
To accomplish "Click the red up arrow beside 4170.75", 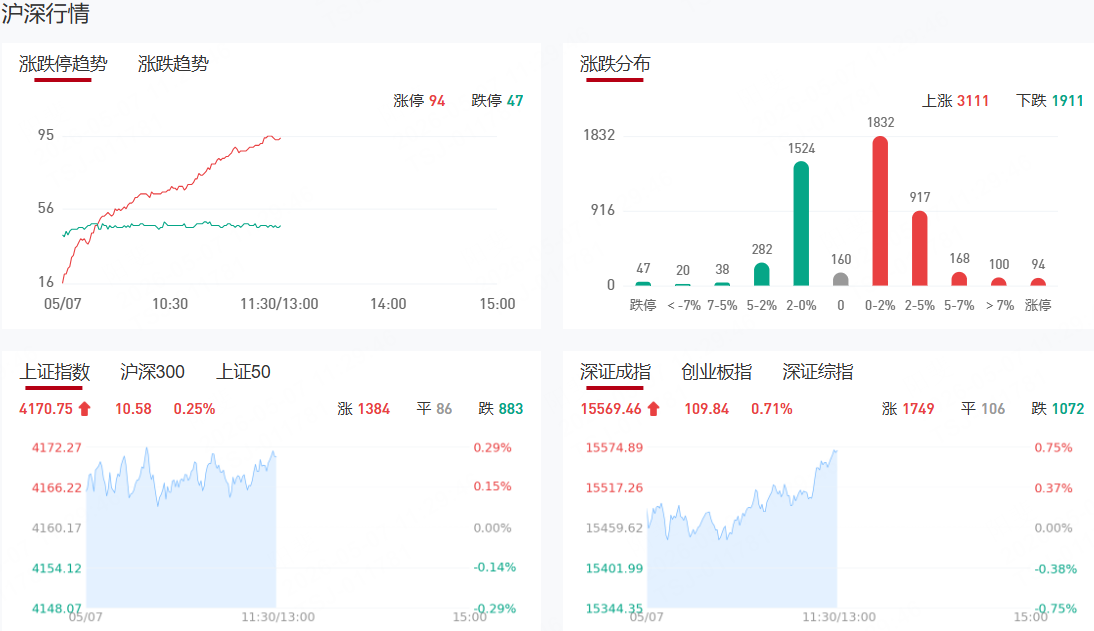I will [84, 409].
